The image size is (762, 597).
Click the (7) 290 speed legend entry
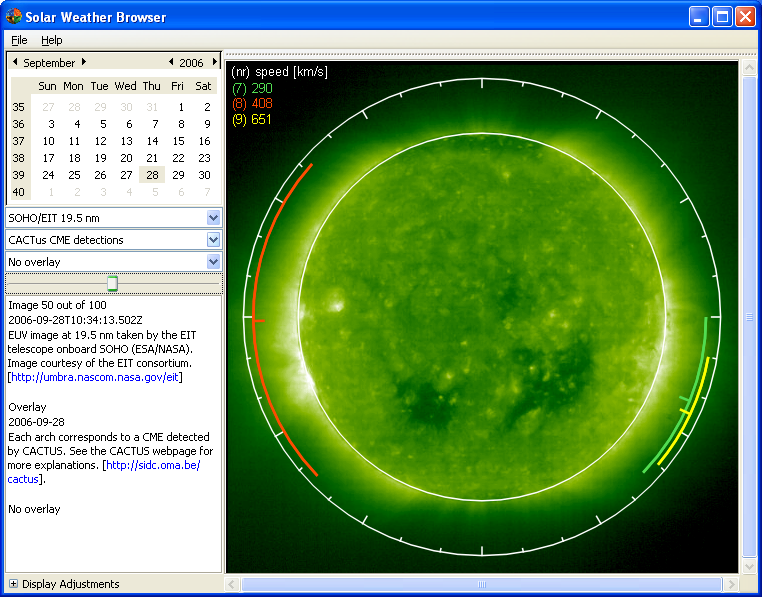252,88
